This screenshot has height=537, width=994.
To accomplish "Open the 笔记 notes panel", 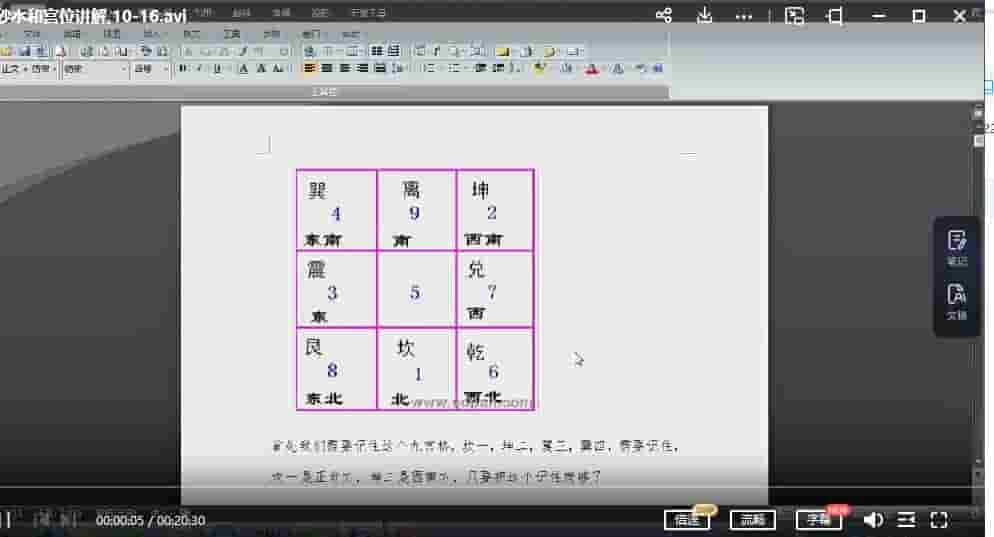I will (x=957, y=247).
